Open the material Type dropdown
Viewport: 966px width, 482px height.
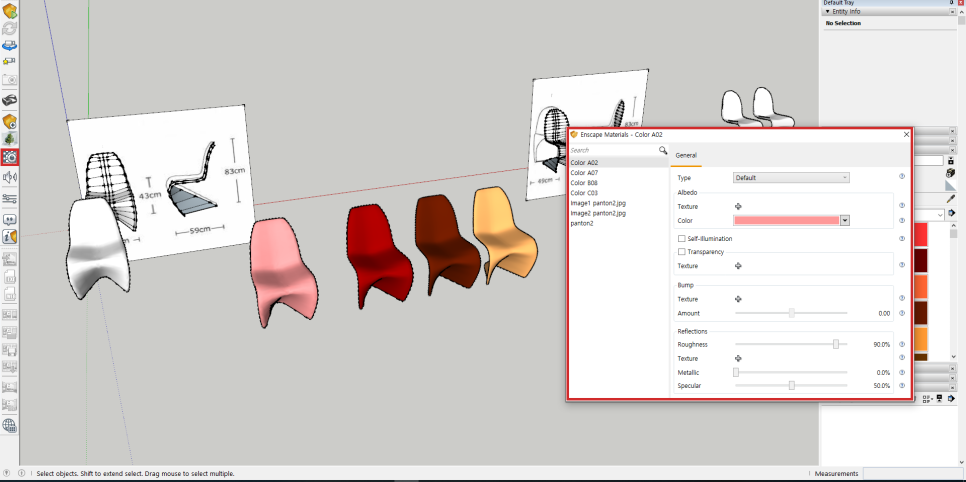(790, 177)
